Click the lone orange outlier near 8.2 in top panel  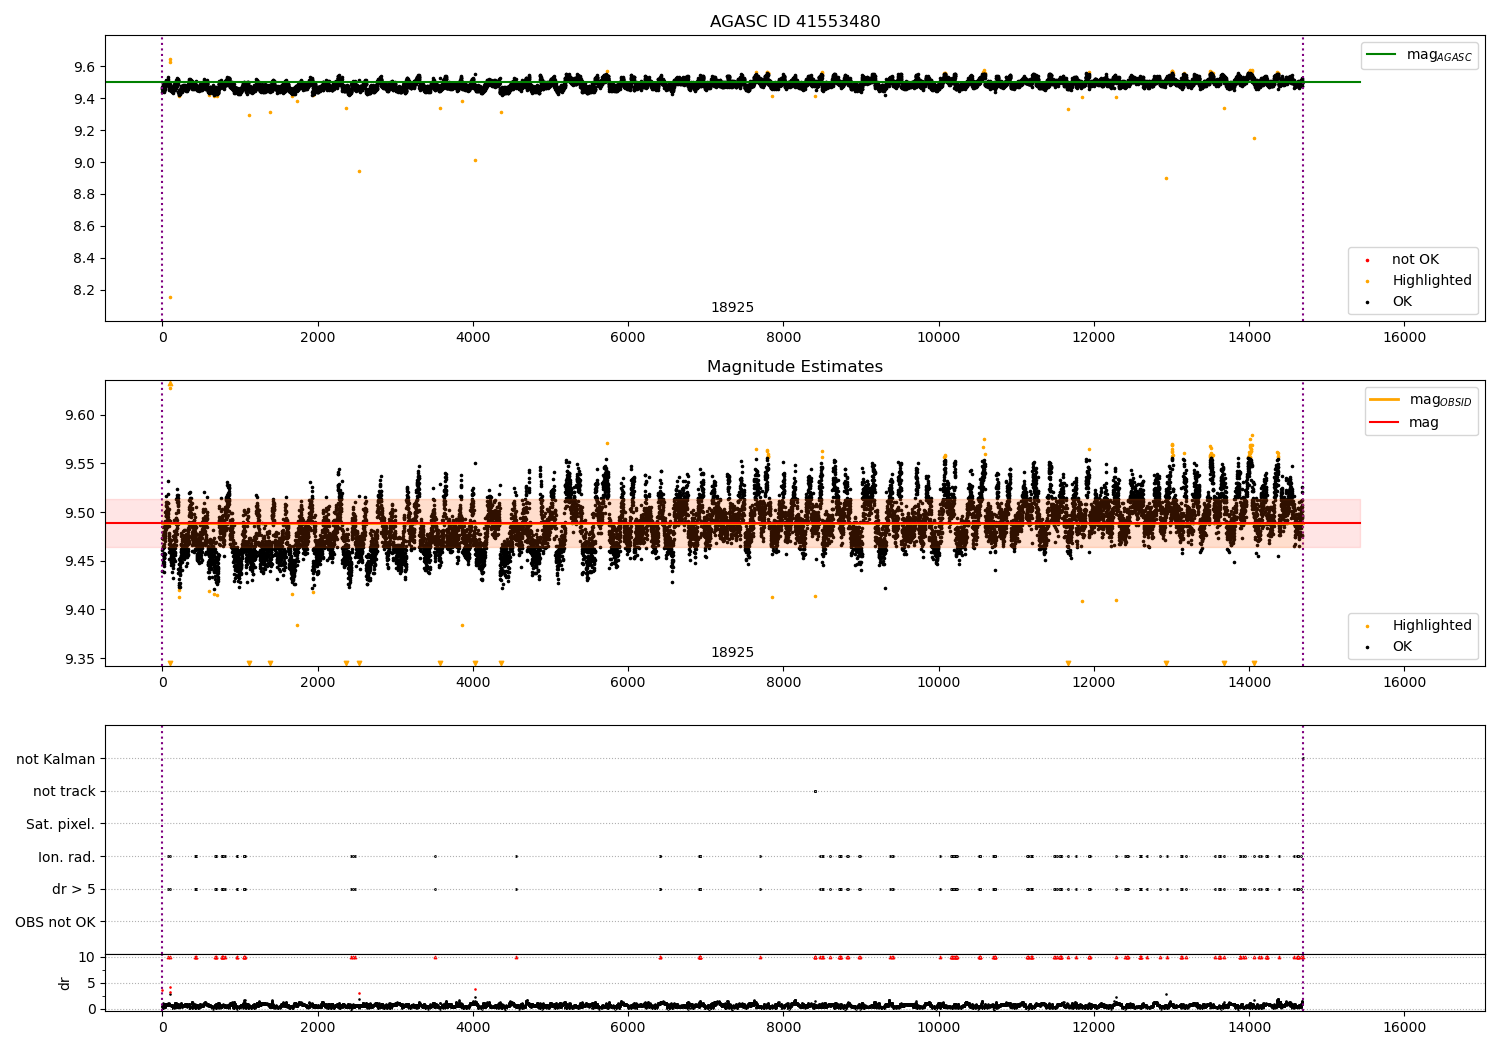click(x=170, y=297)
